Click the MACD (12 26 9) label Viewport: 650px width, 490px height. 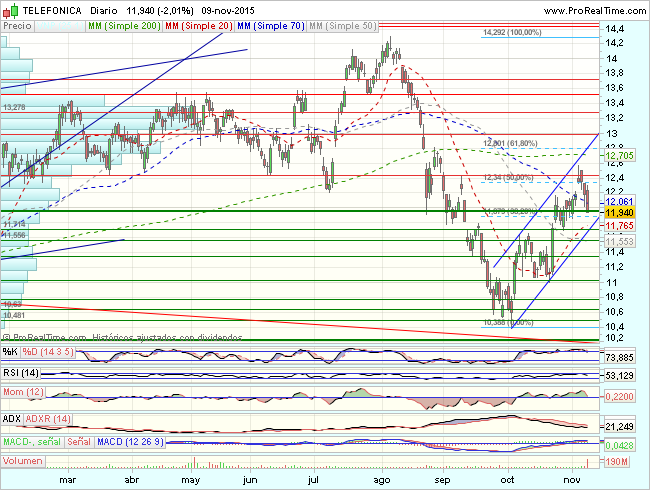coord(130,442)
